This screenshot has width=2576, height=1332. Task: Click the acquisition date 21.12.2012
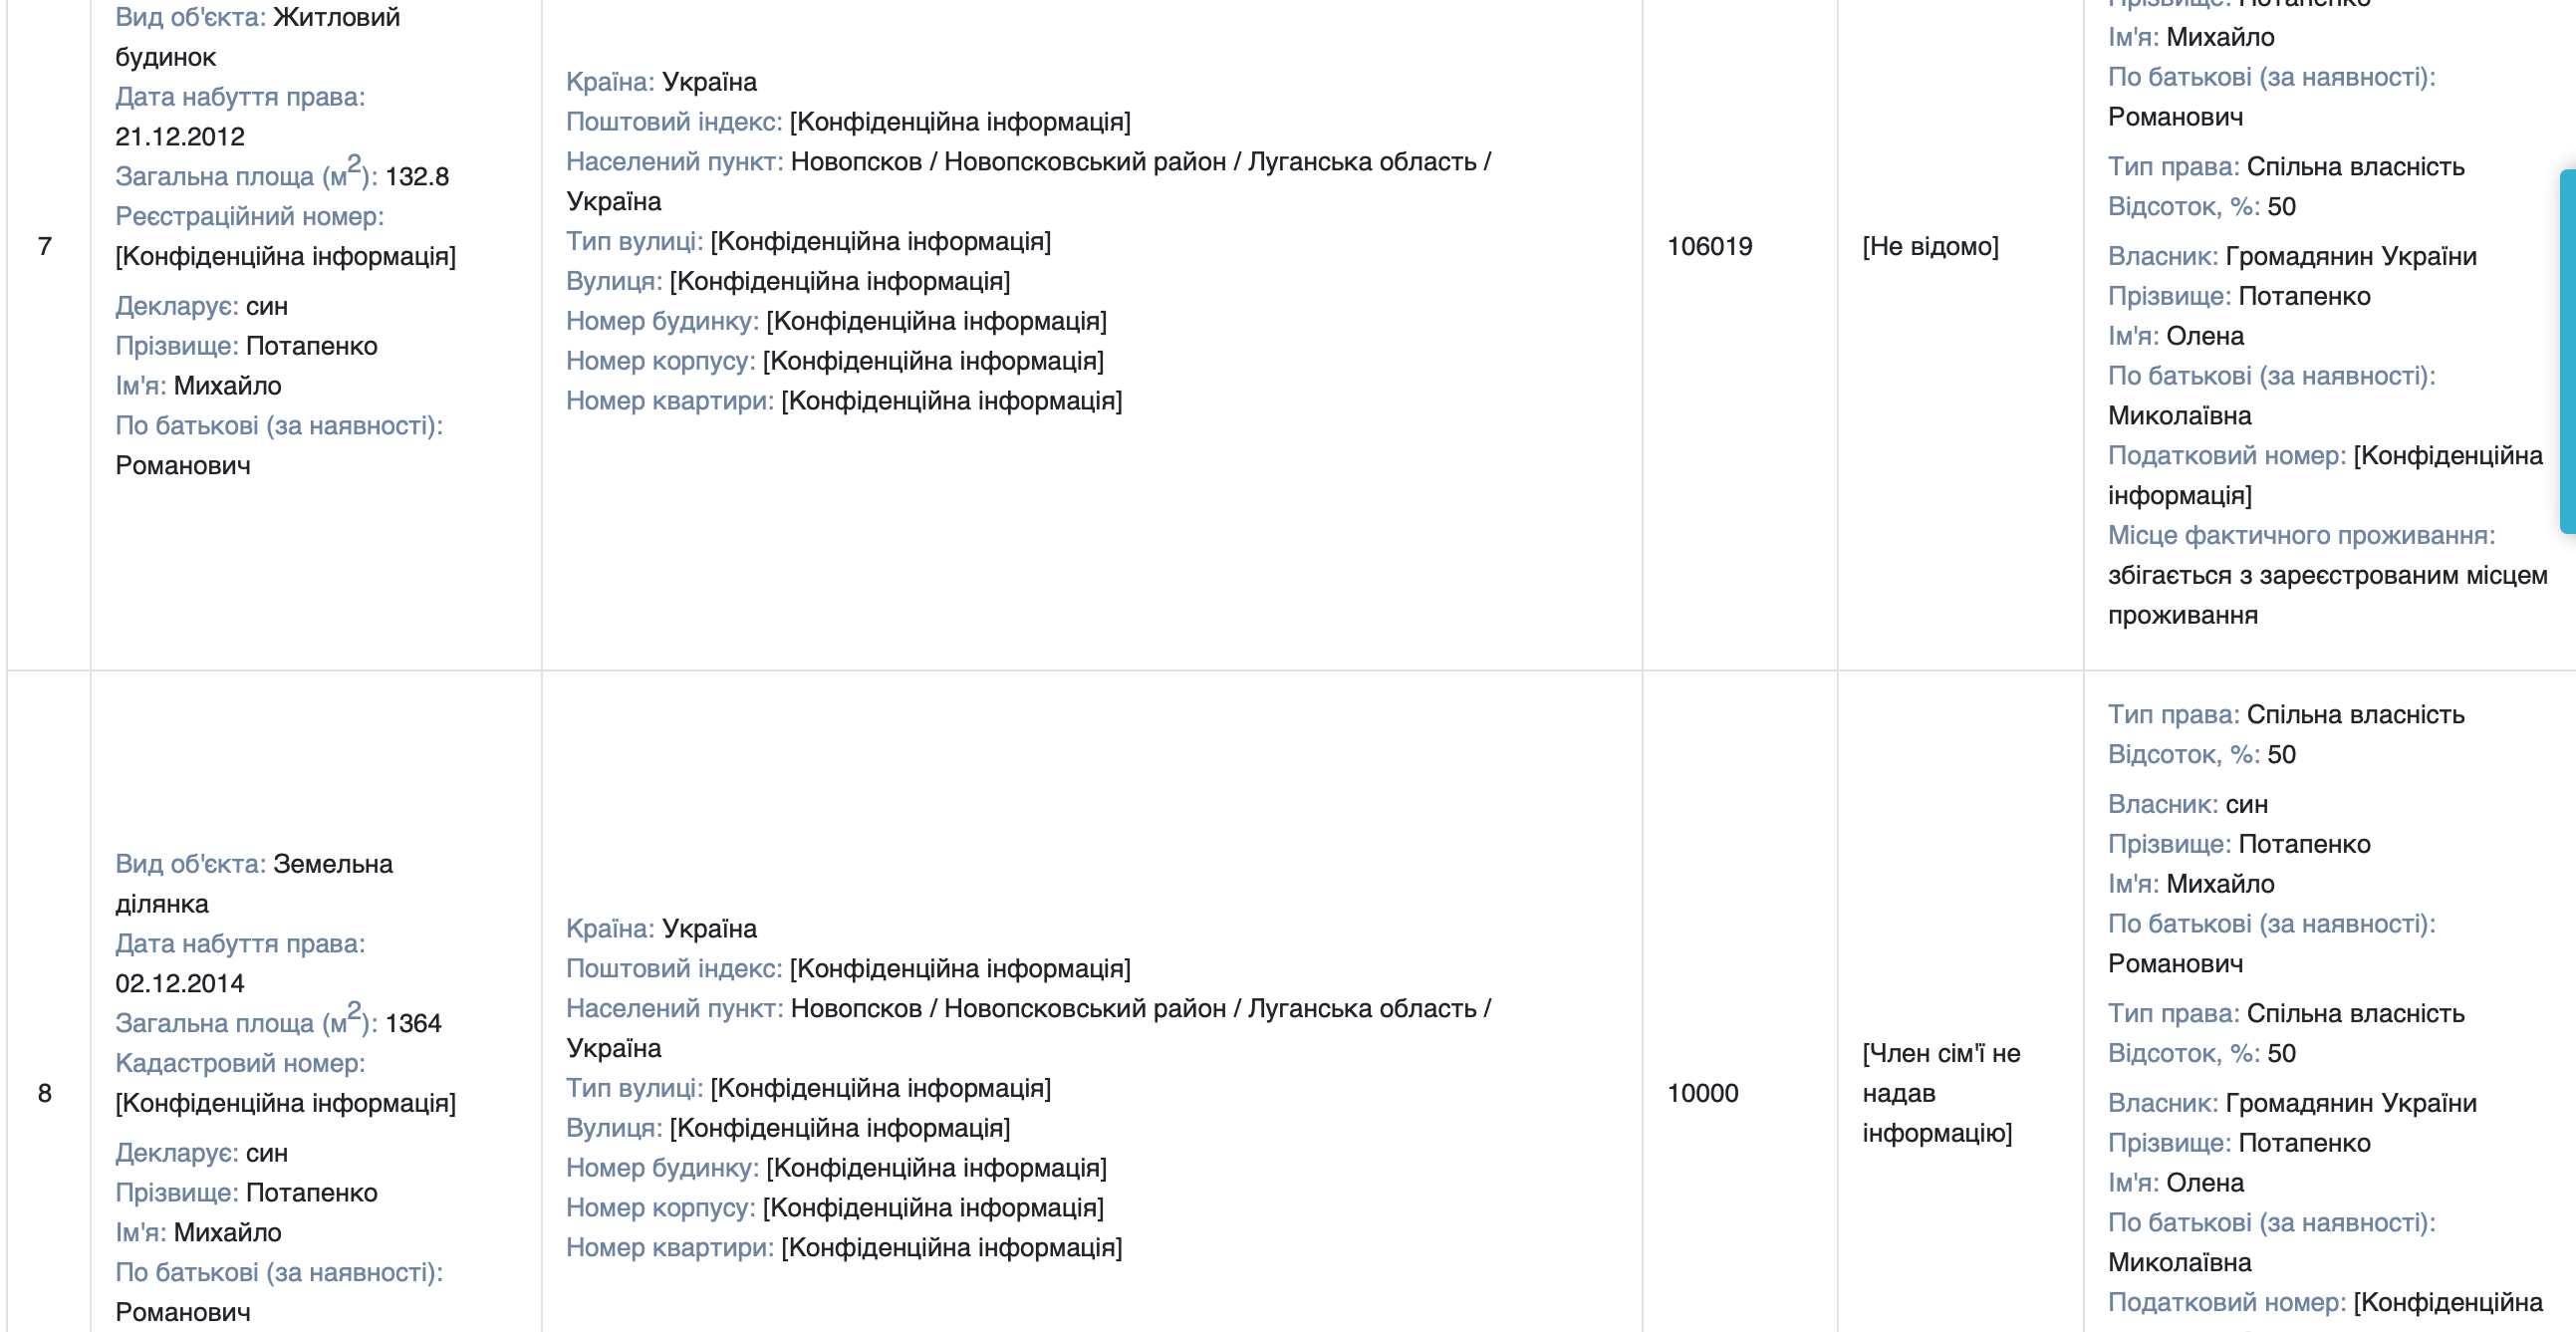[x=180, y=137]
